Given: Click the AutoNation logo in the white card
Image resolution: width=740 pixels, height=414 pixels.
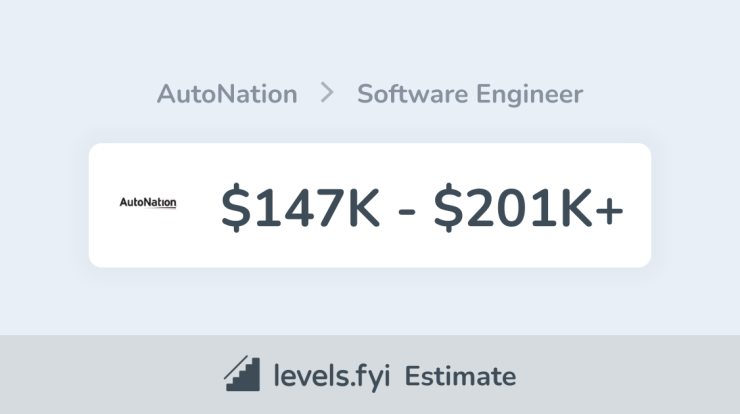Looking at the screenshot, I should click(x=148, y=203).
